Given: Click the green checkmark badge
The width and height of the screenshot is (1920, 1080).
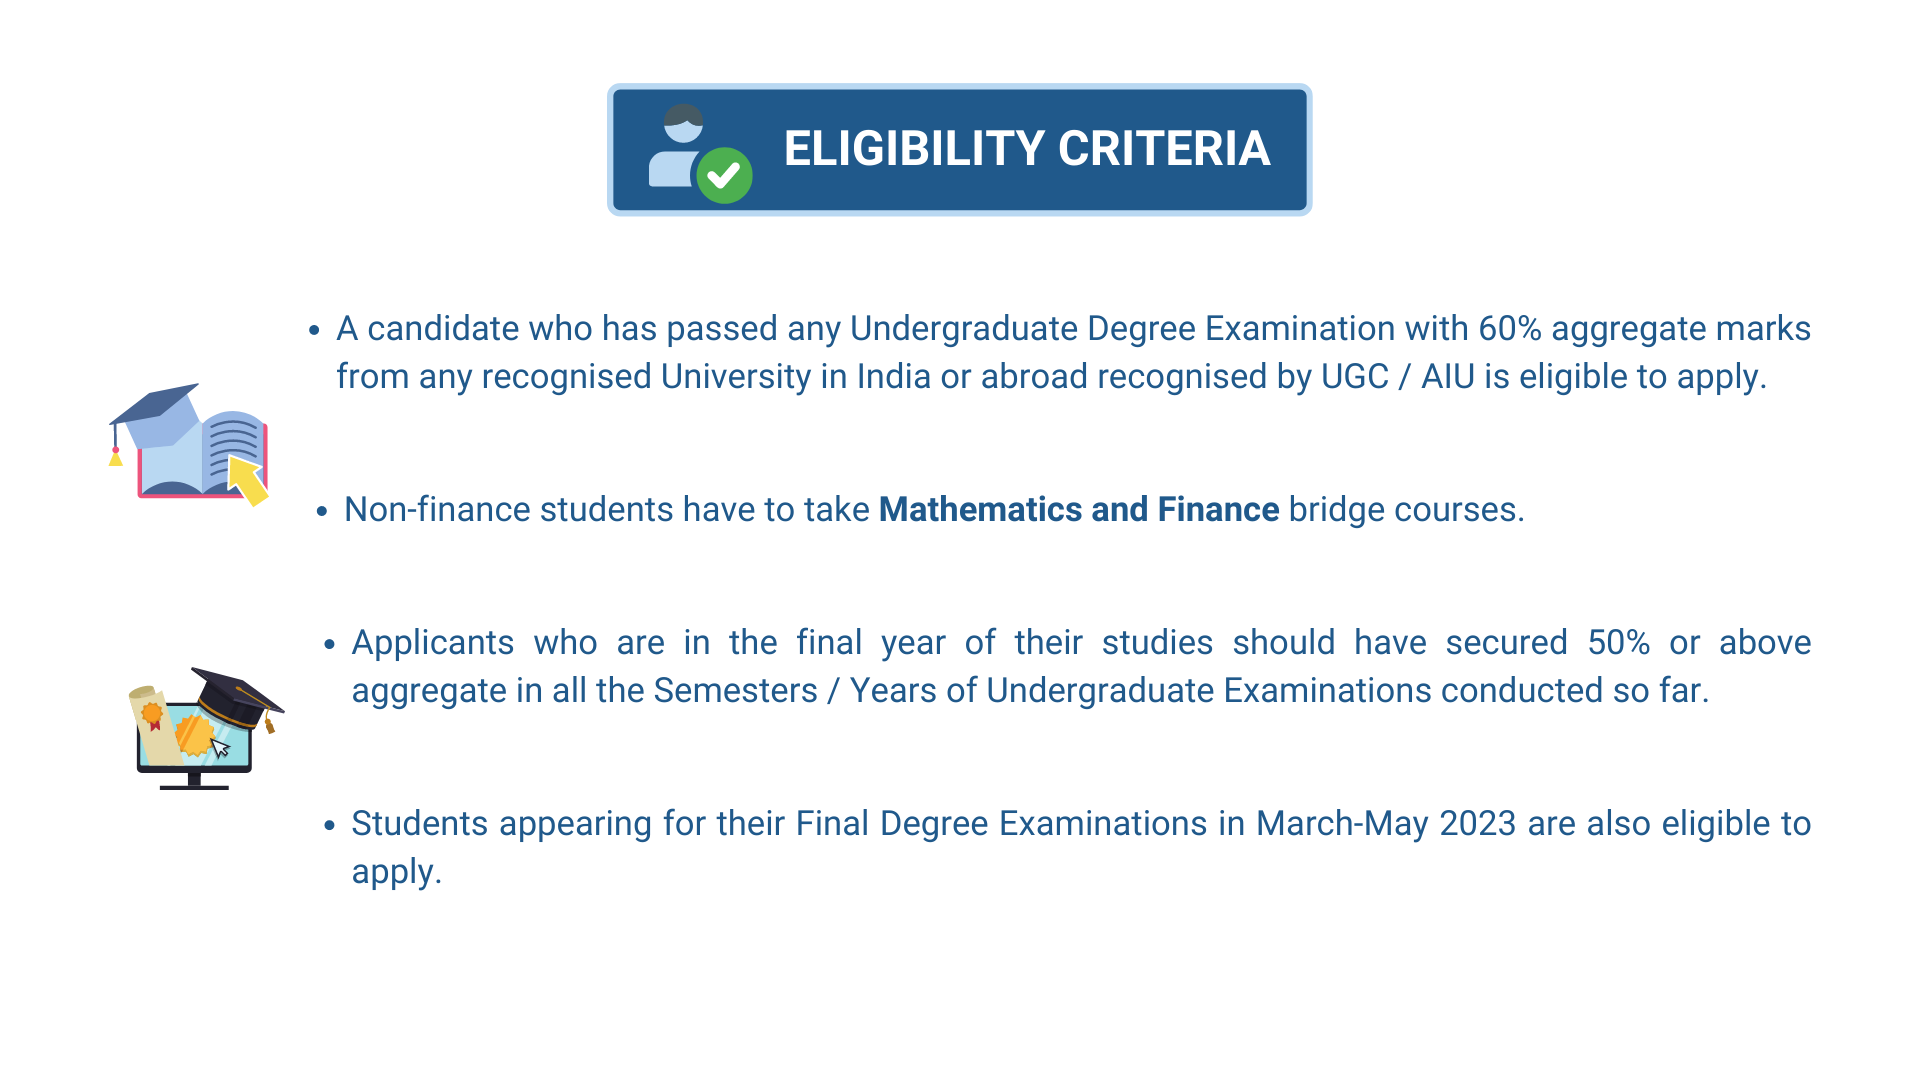Looking at the screenshot, I should (725, 176).
